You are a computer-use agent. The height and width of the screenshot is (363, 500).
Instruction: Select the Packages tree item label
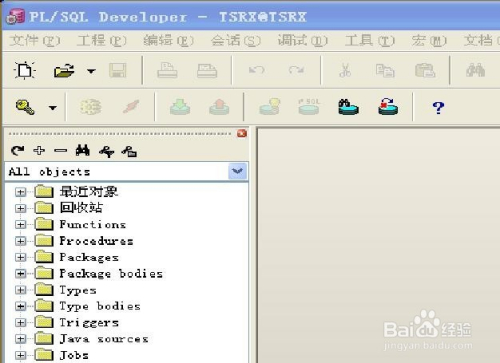click(89, 257)
